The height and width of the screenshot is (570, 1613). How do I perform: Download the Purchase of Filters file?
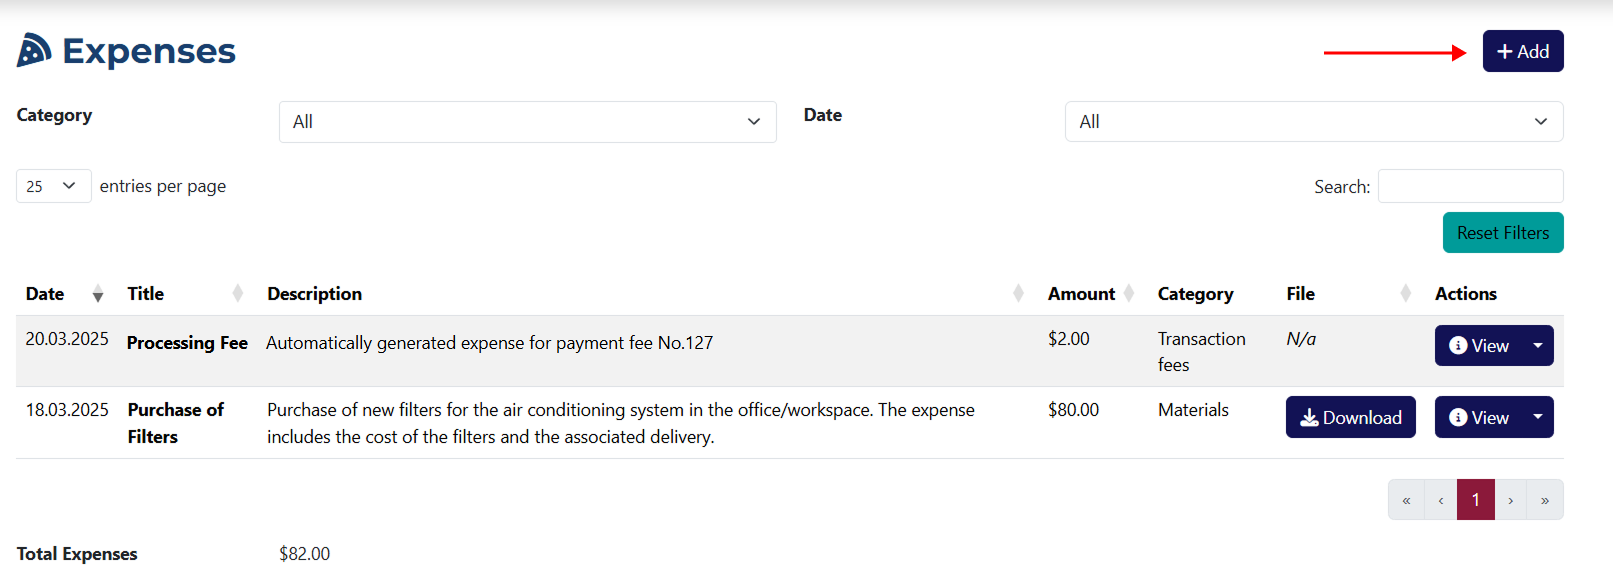point(1350,418)
